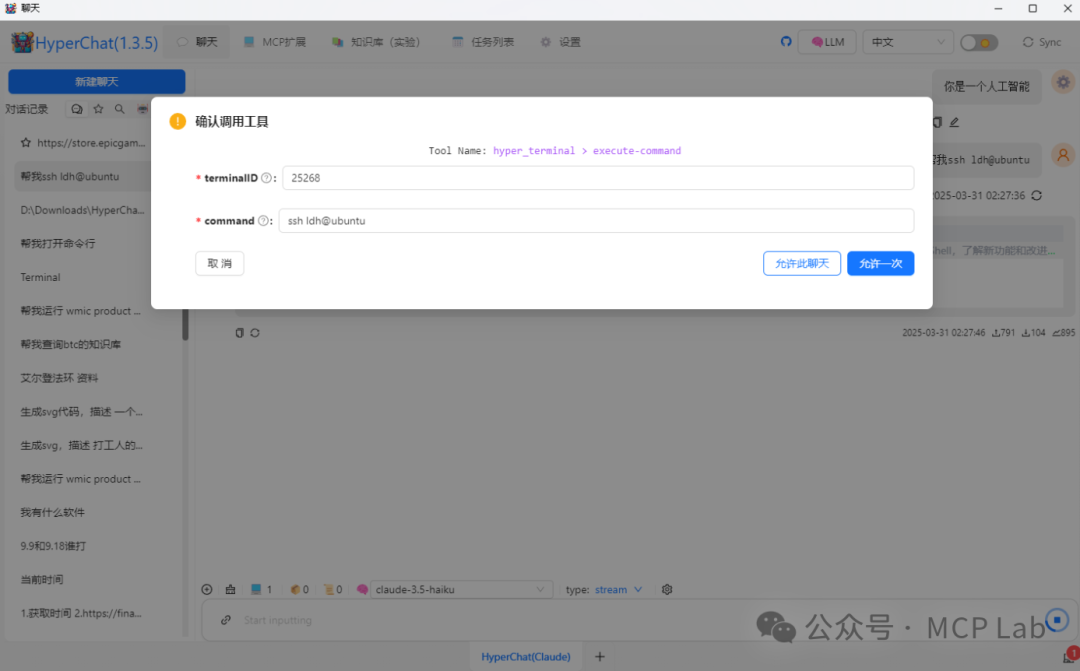Toggle the light/dark theme switch in the top bar
The image size is (1080, 671).
[x=978, y=42]
